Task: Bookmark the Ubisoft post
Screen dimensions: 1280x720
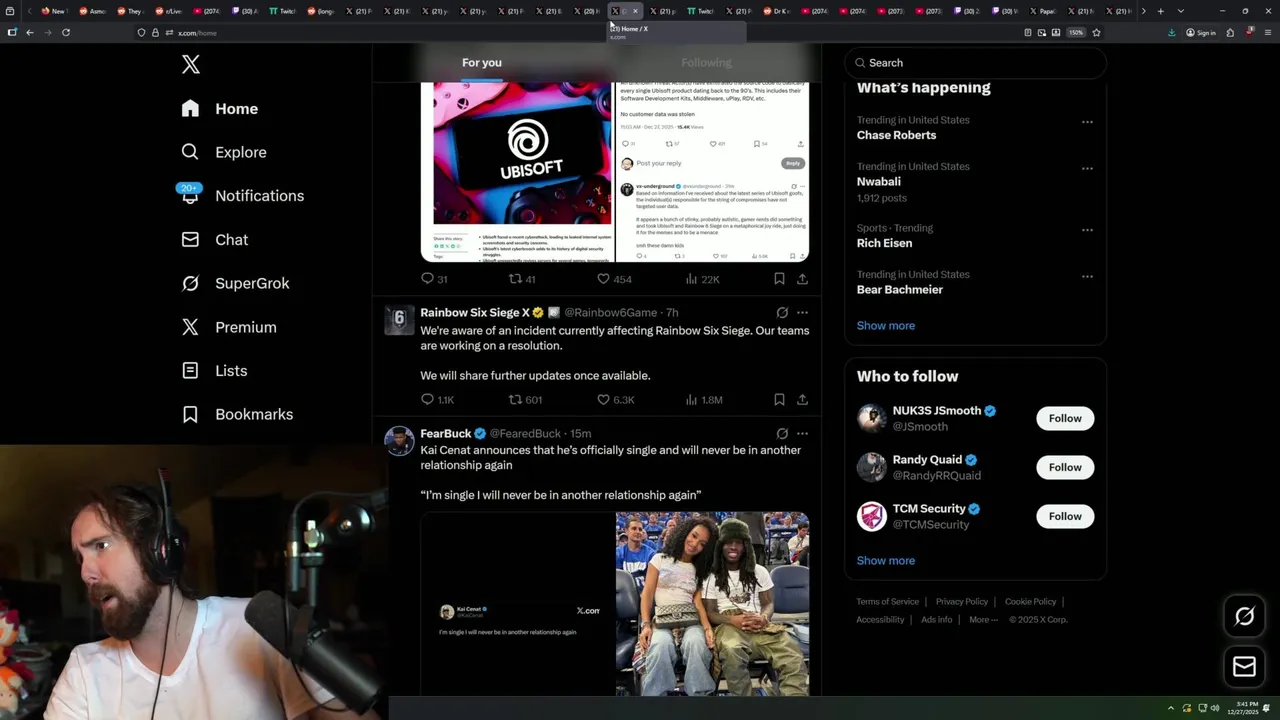Action: [x=779, y=279]
